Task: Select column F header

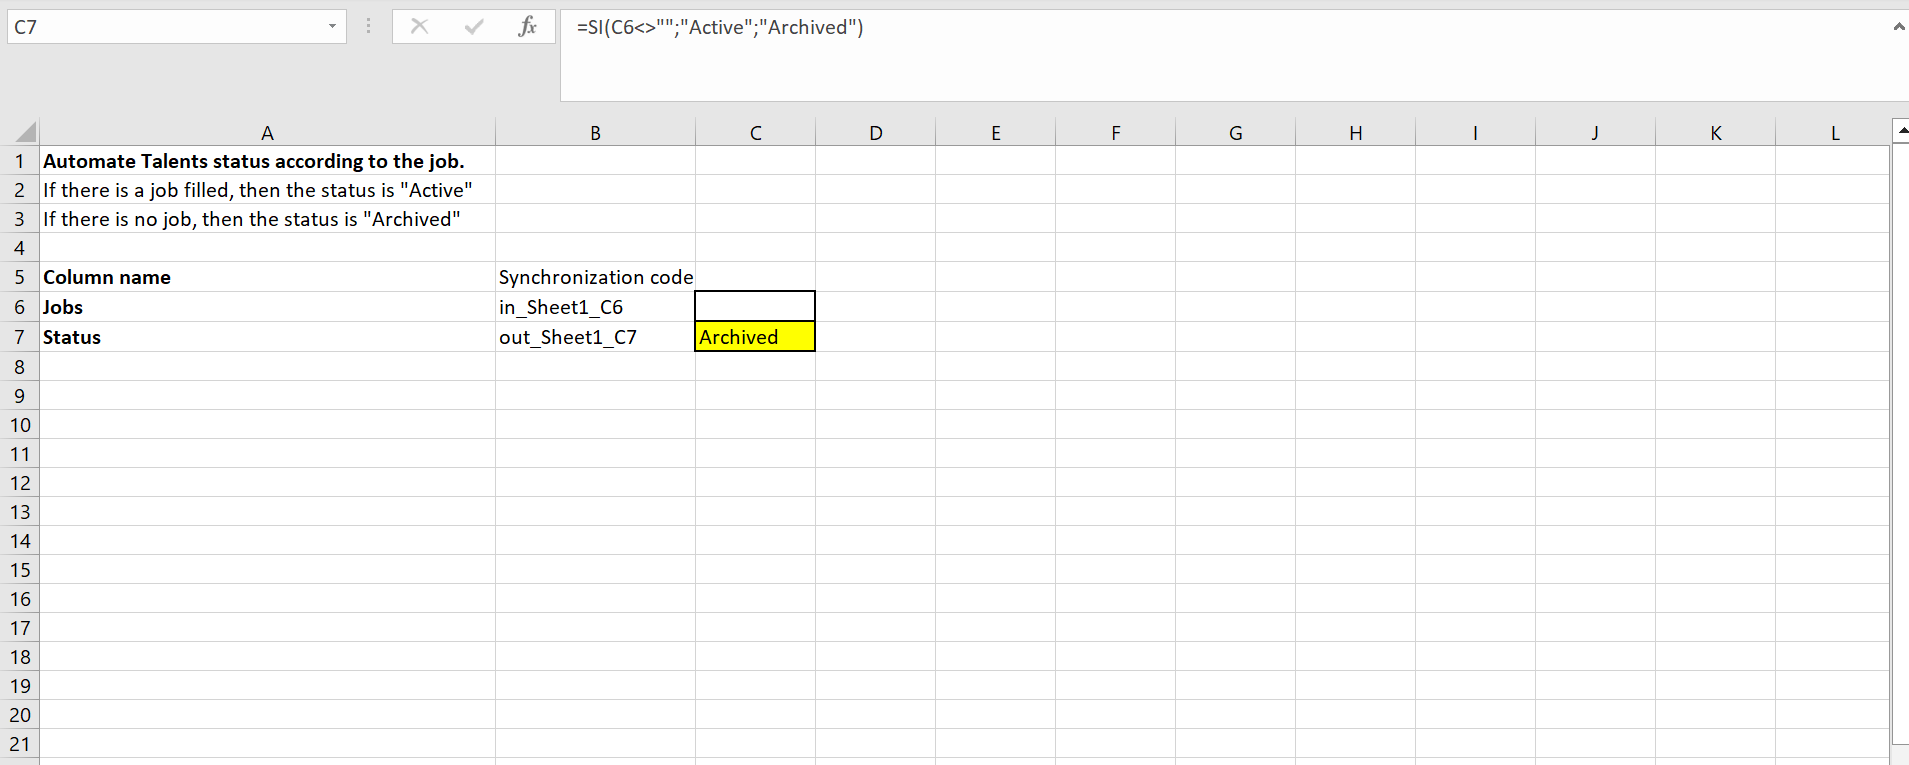Action: pyautogui.click(x=1115, y=132)
